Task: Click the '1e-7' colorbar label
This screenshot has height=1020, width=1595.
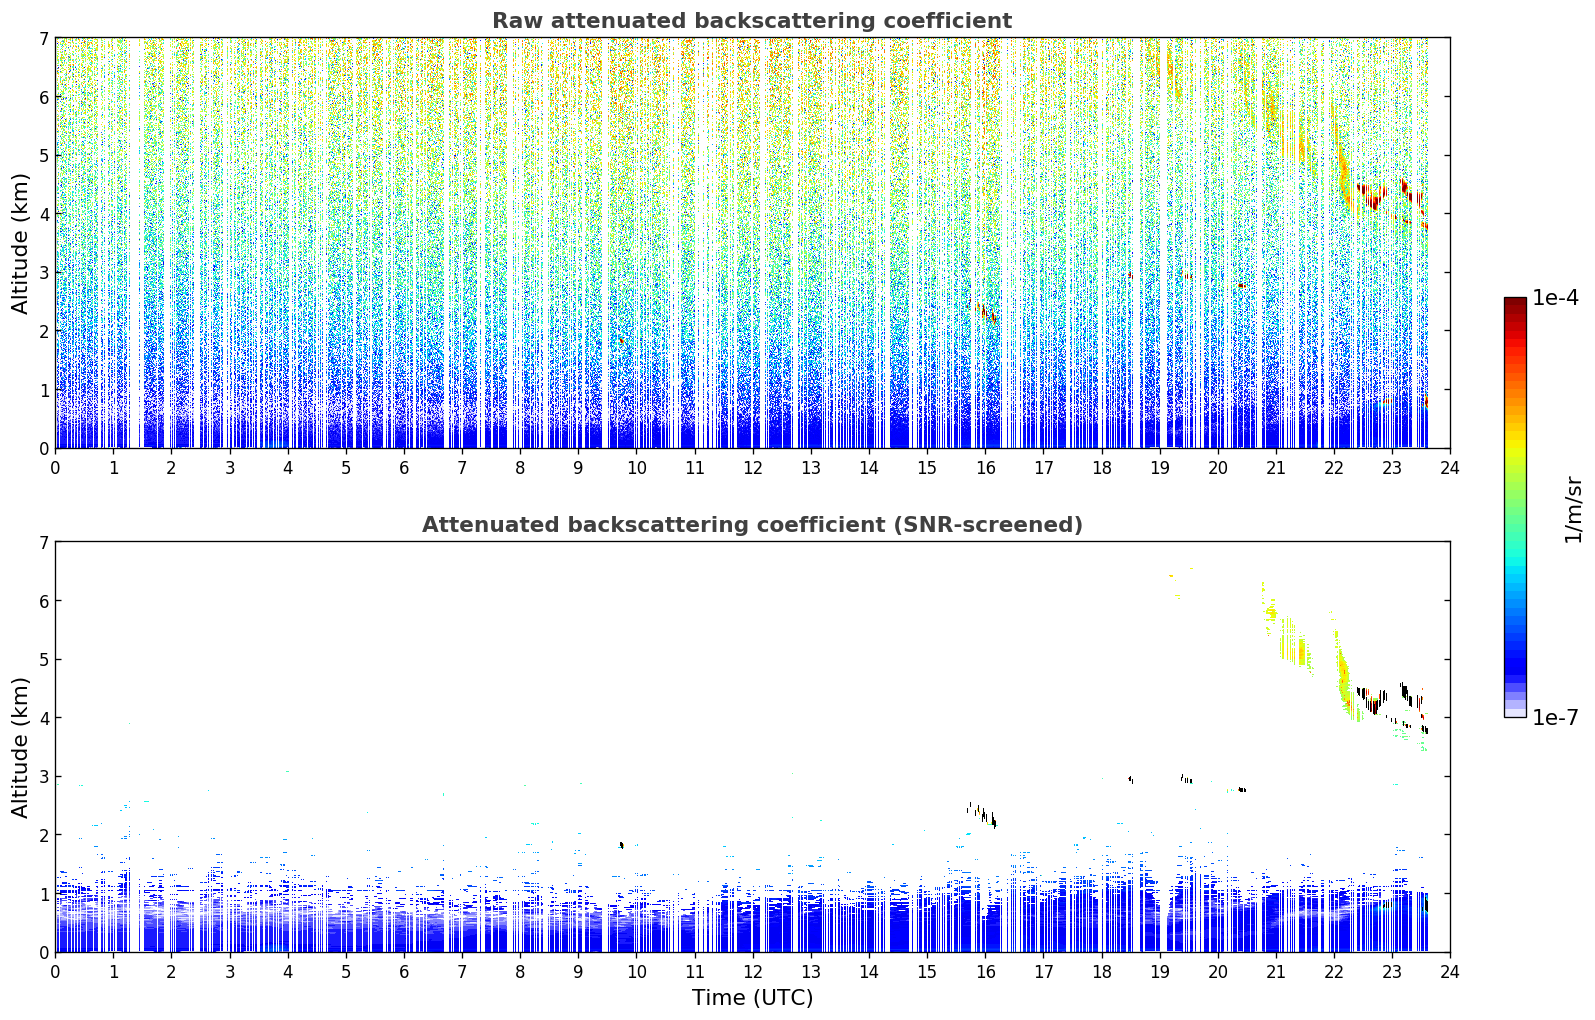Action: click(1555, 718)
